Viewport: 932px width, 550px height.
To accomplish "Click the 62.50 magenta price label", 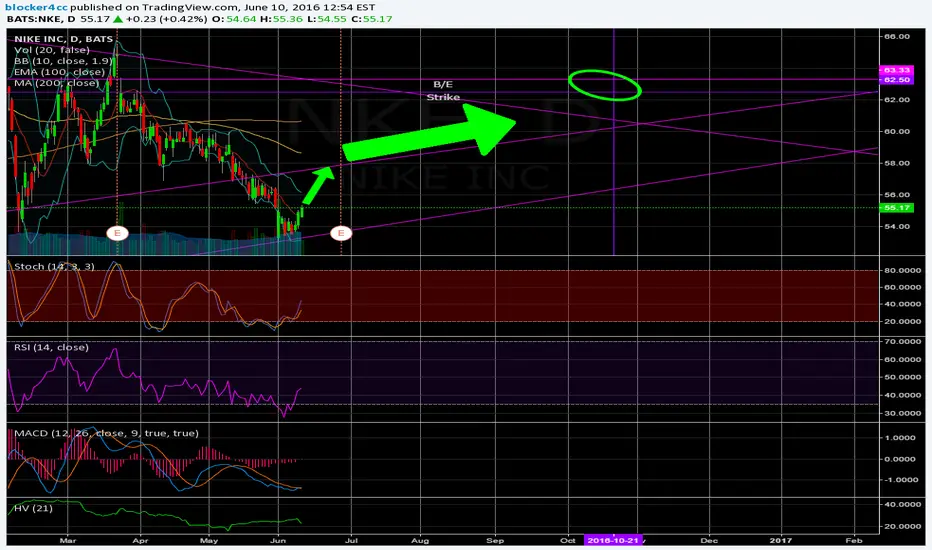I will [x=896, y=80].
